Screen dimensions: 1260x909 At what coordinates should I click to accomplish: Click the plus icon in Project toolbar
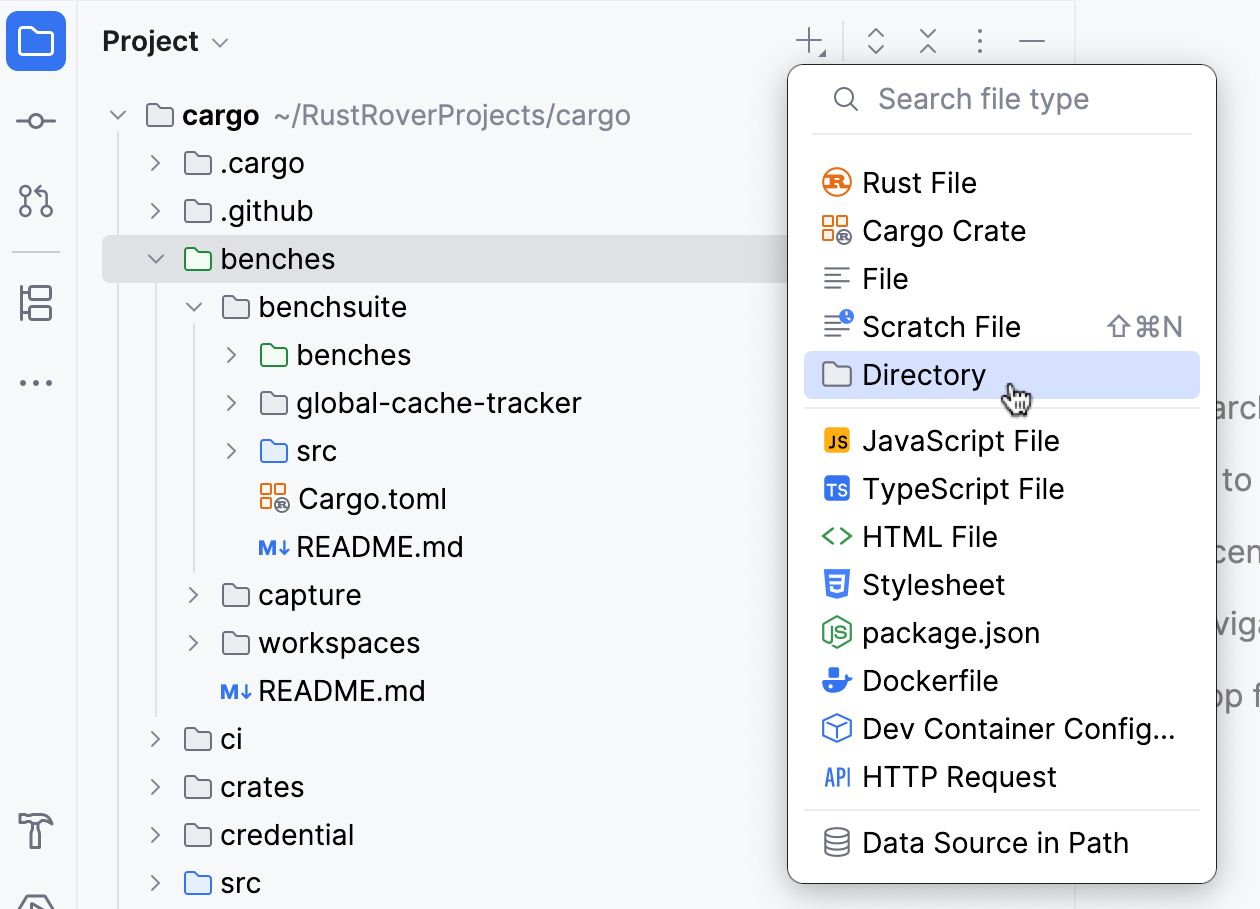(x=808, y=40)
